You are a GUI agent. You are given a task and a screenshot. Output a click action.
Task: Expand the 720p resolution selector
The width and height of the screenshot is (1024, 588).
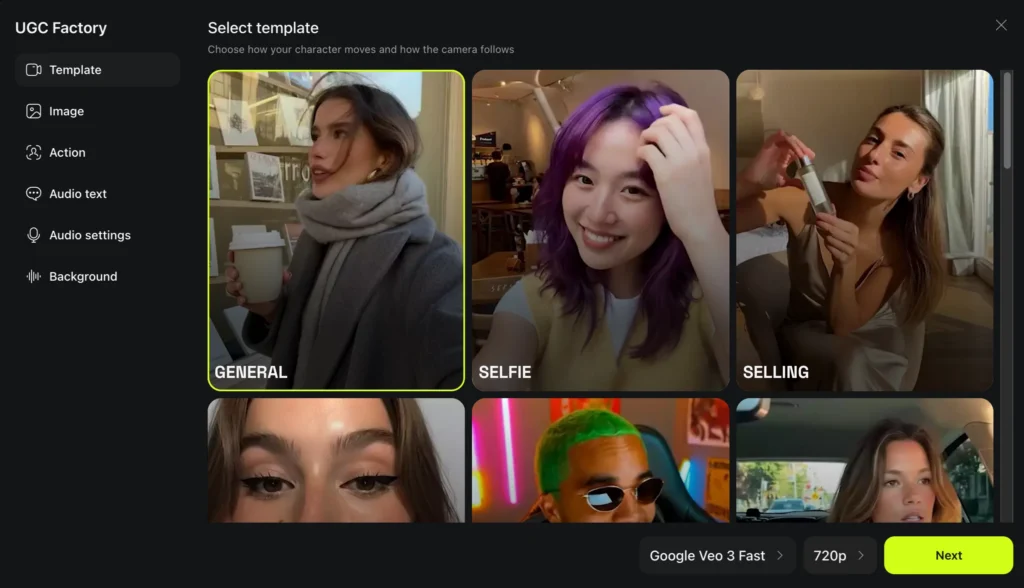tap(839, 556)
